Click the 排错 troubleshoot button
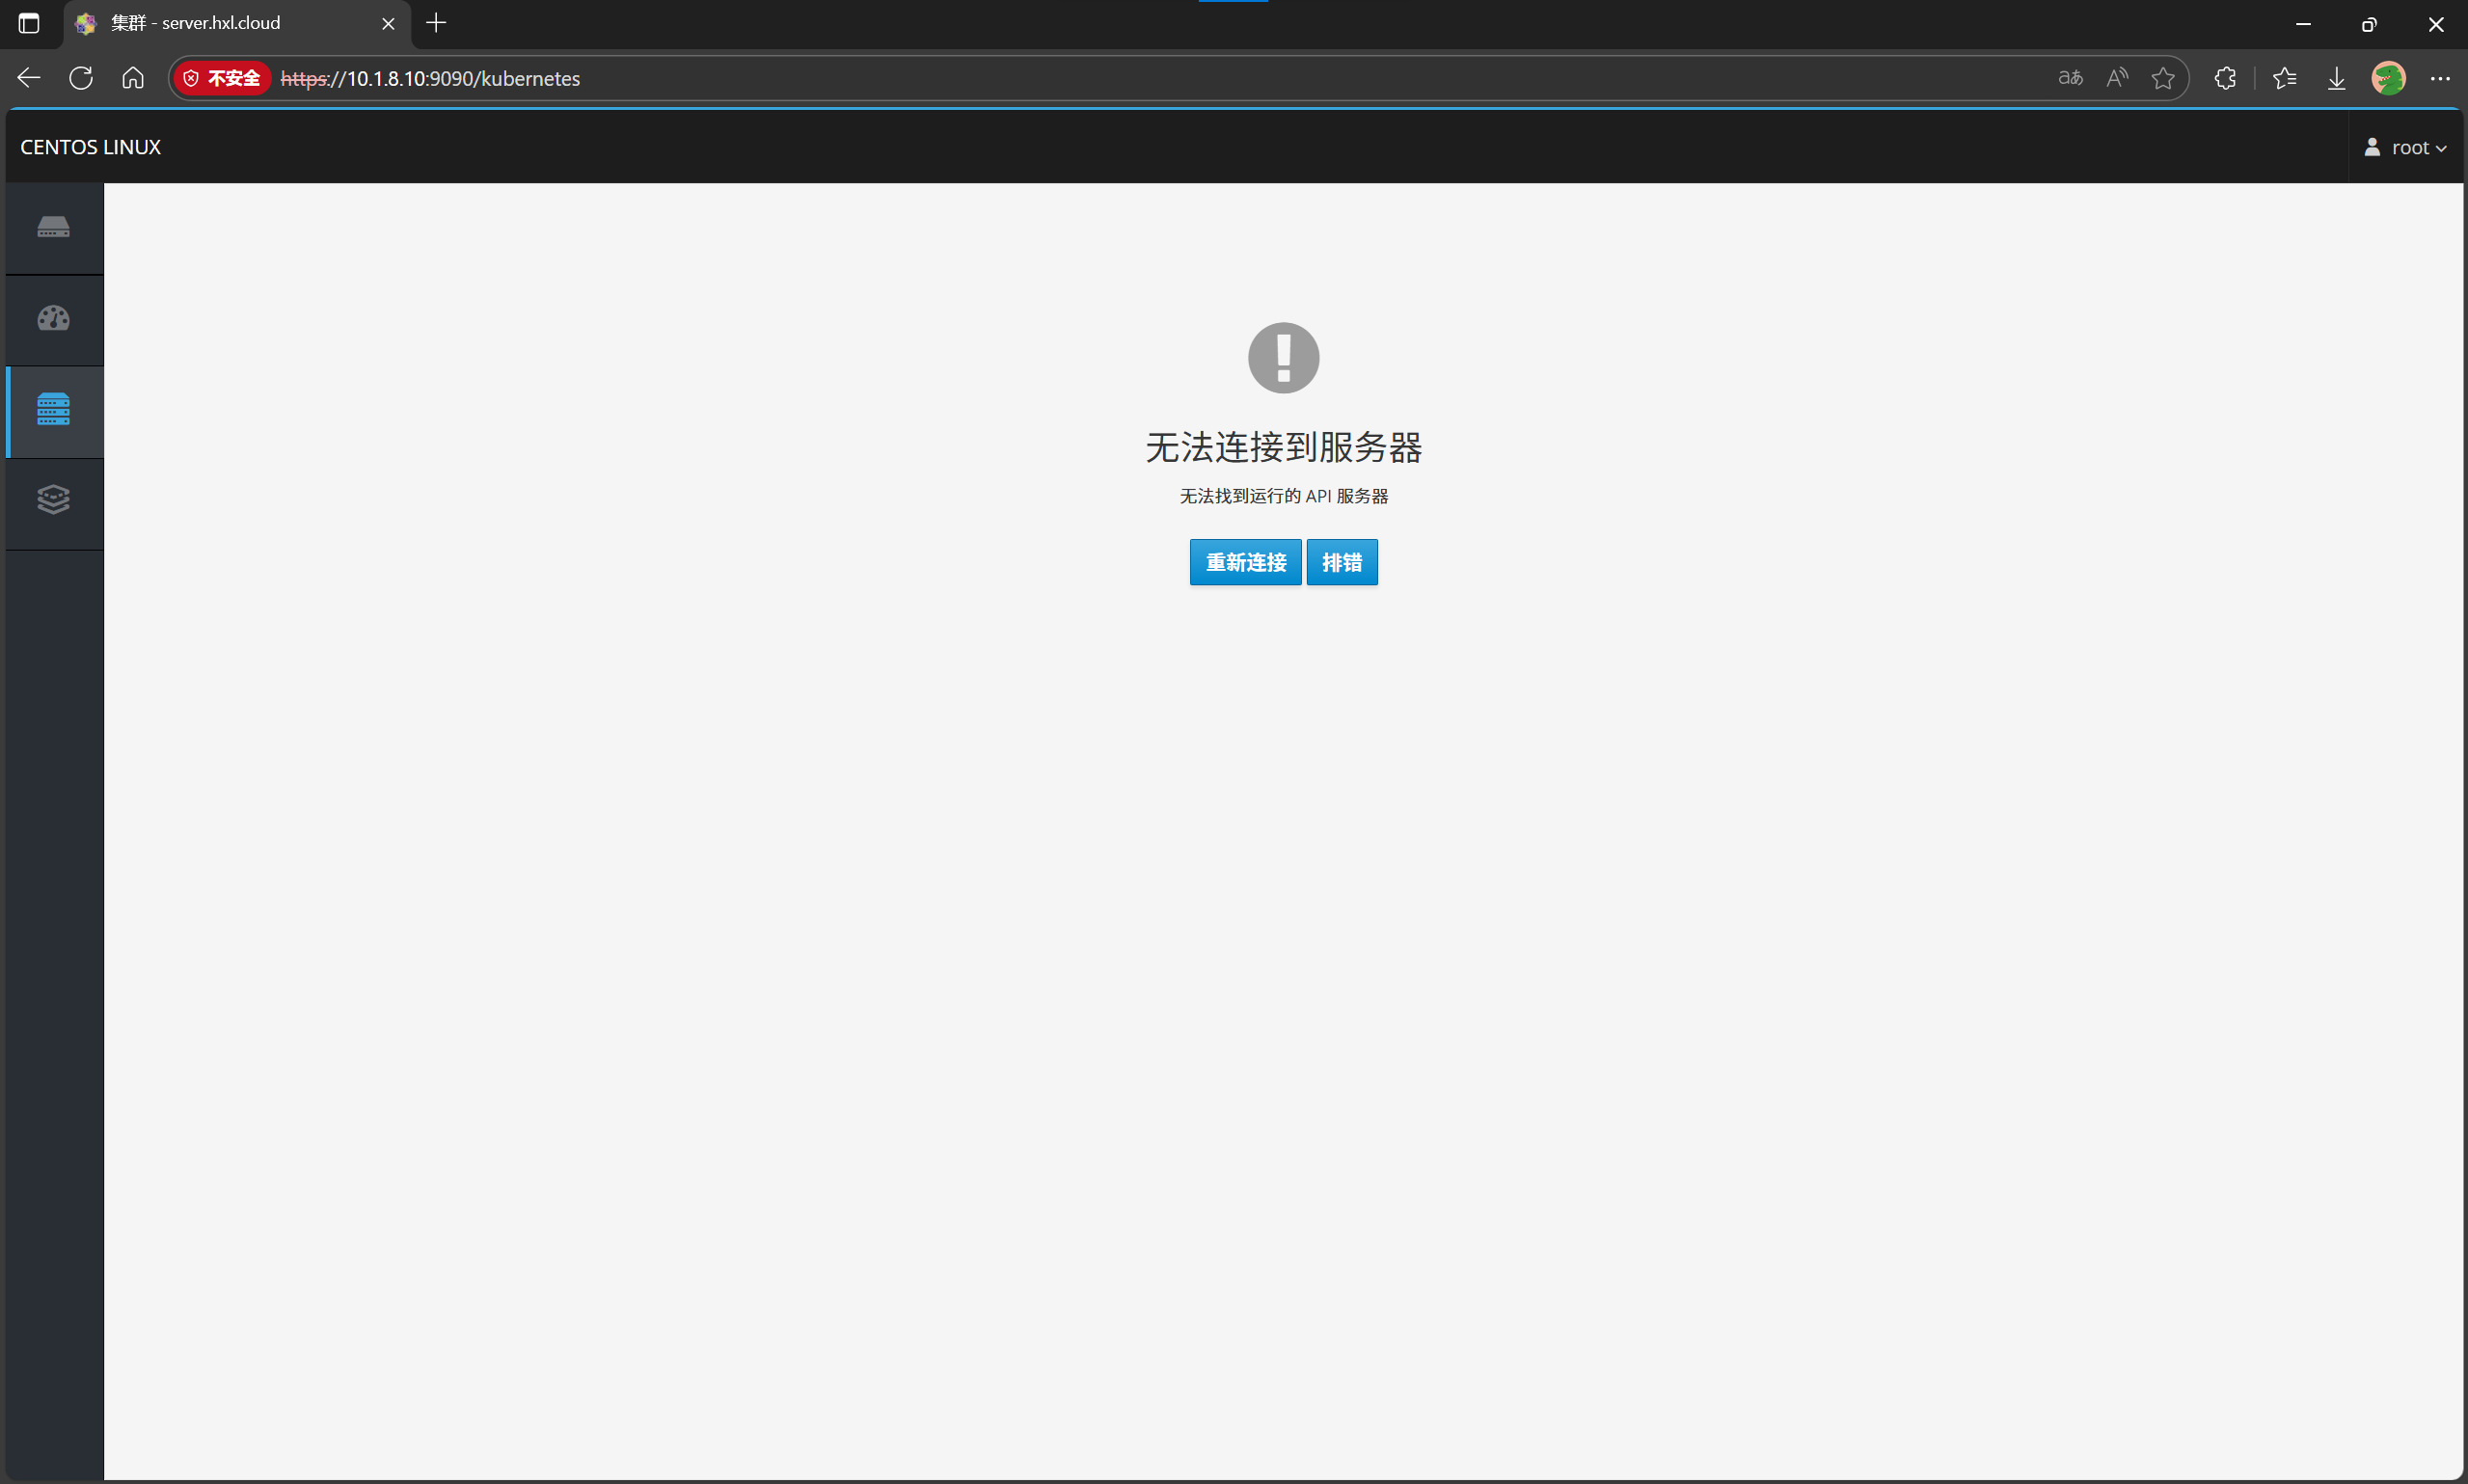This screenshot has width=2468, height=1484. [1342, 562]
